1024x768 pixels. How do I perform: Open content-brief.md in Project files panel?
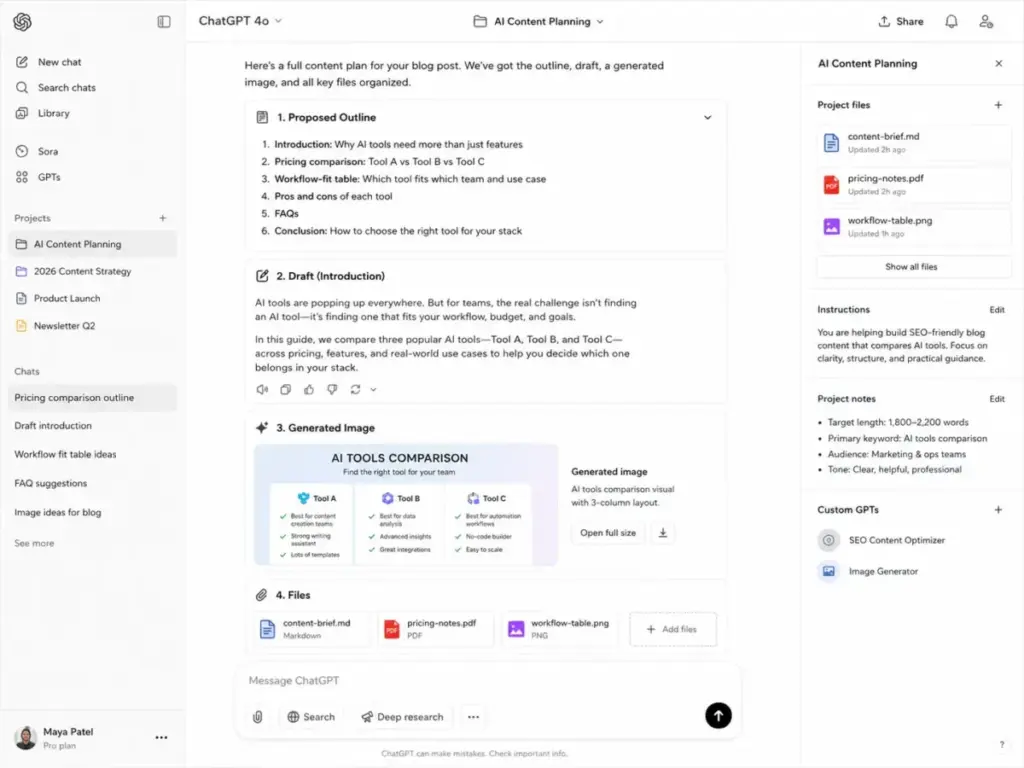[x=914, y=142]
